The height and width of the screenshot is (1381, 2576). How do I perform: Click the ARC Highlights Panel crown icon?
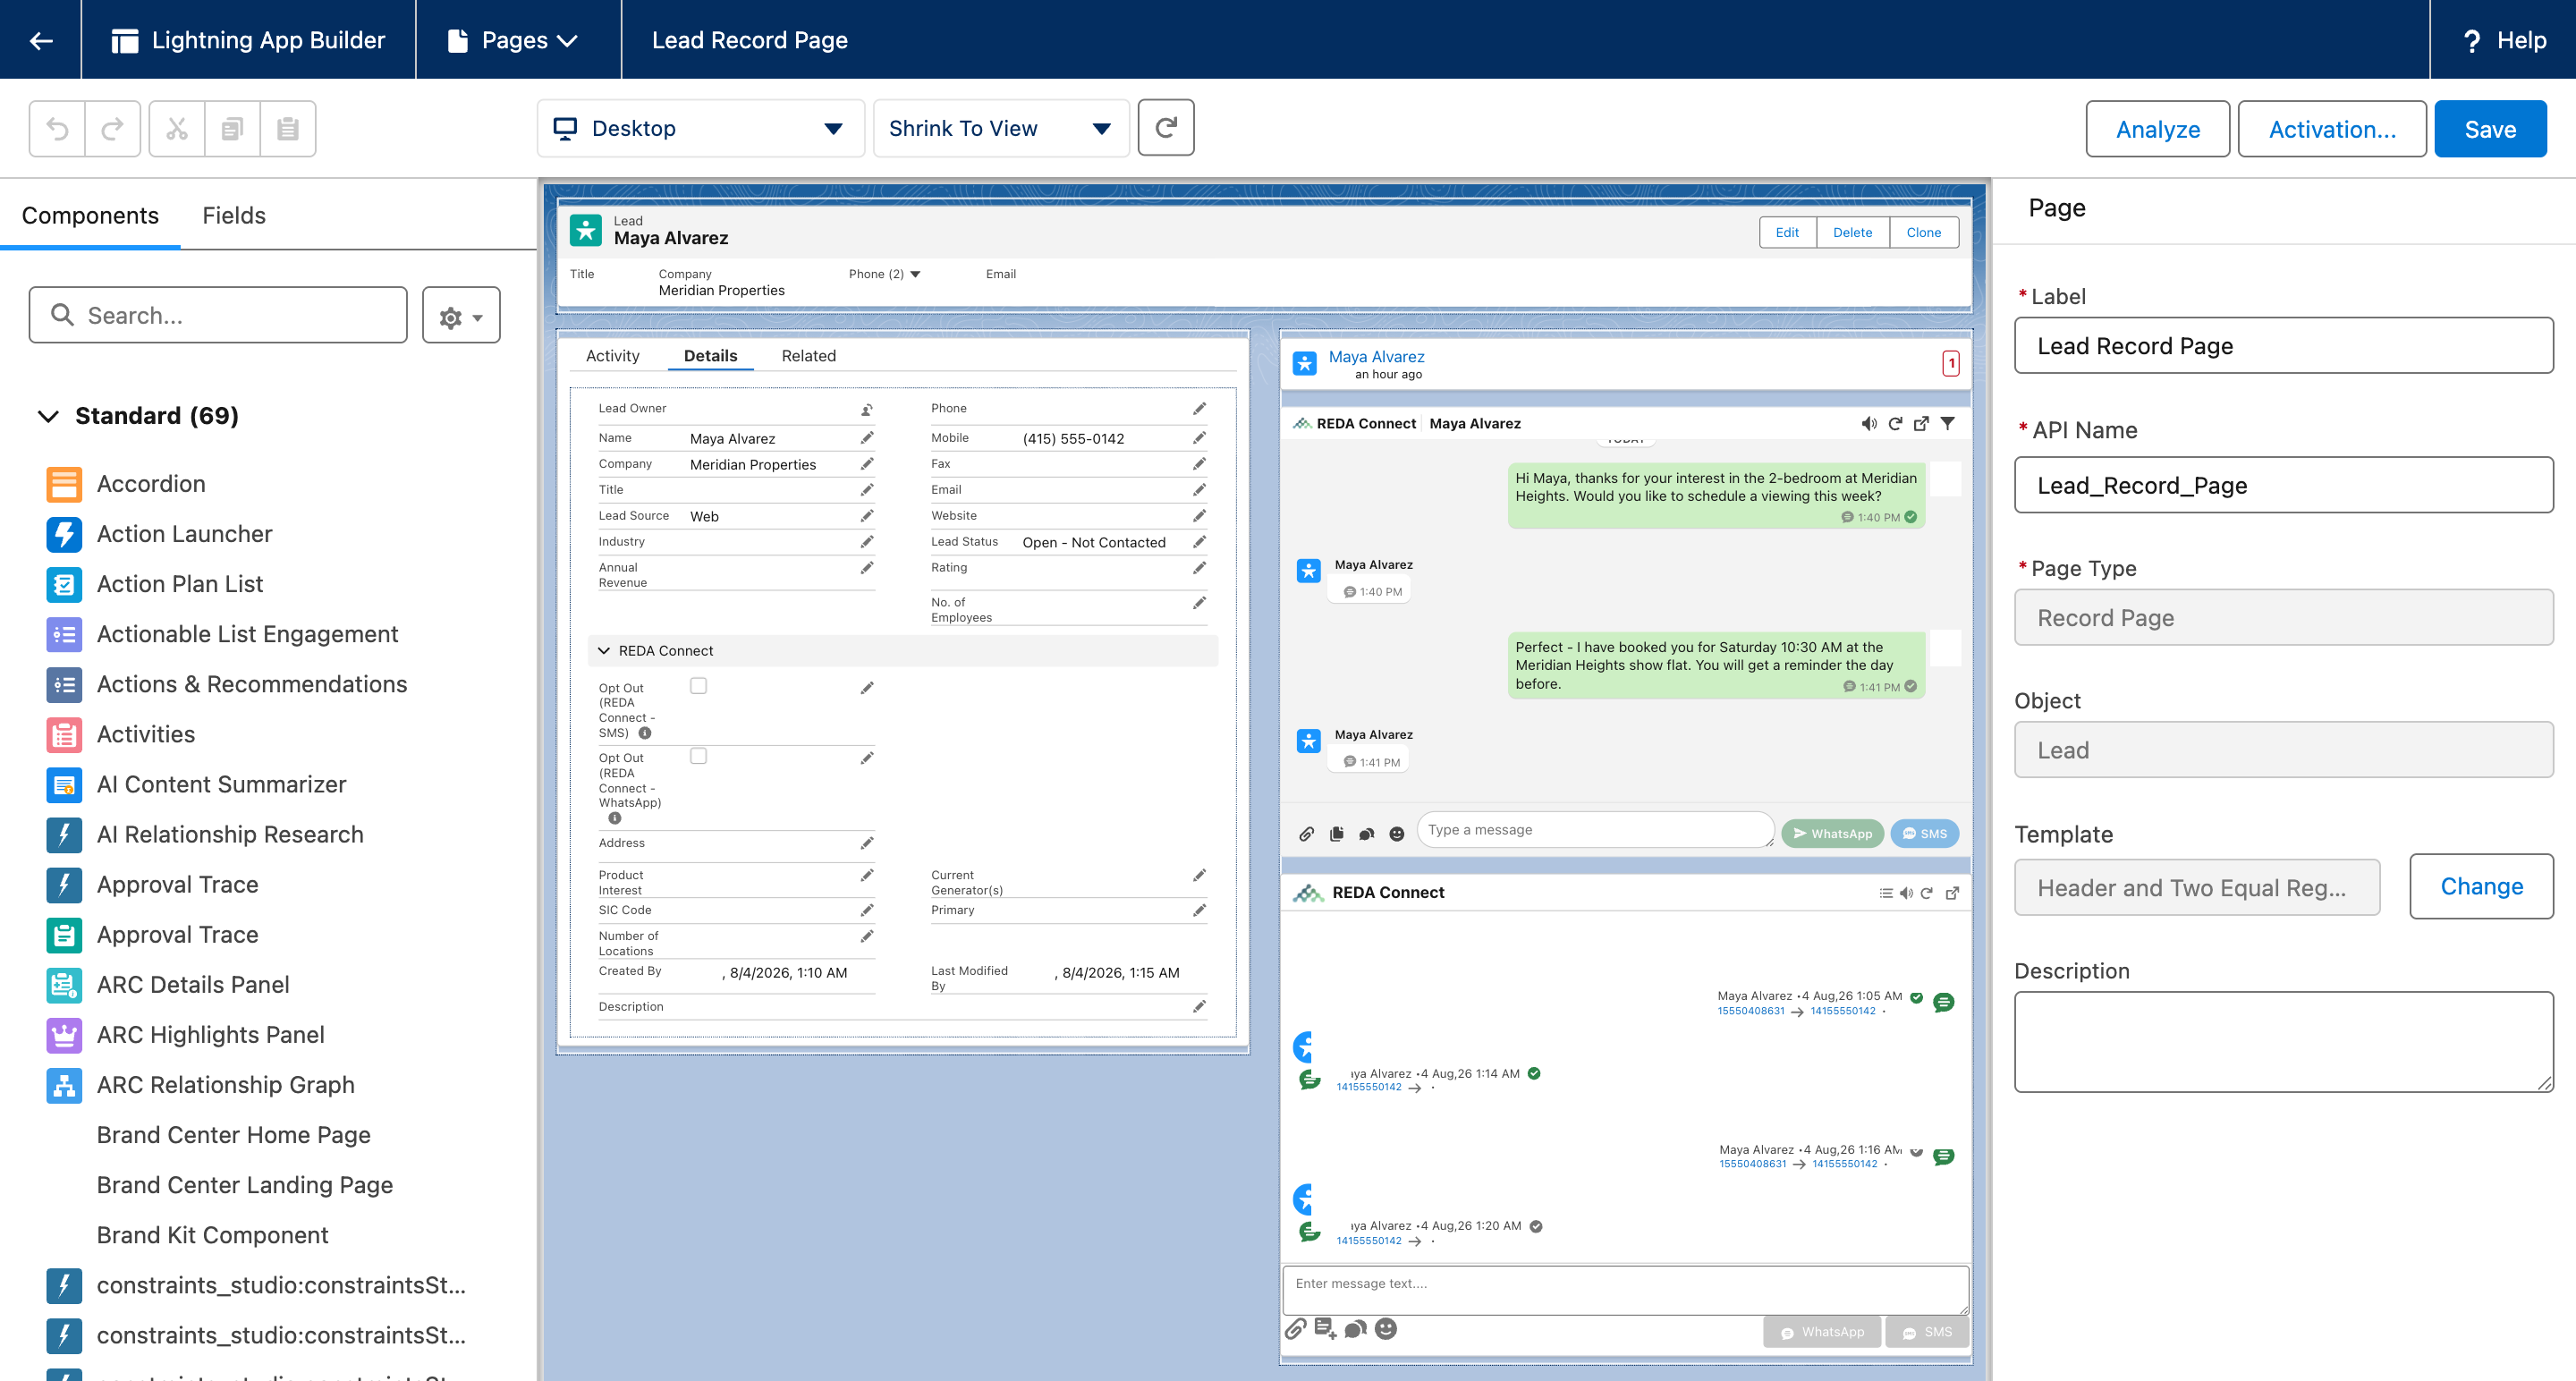click(x=64, y=1035)
